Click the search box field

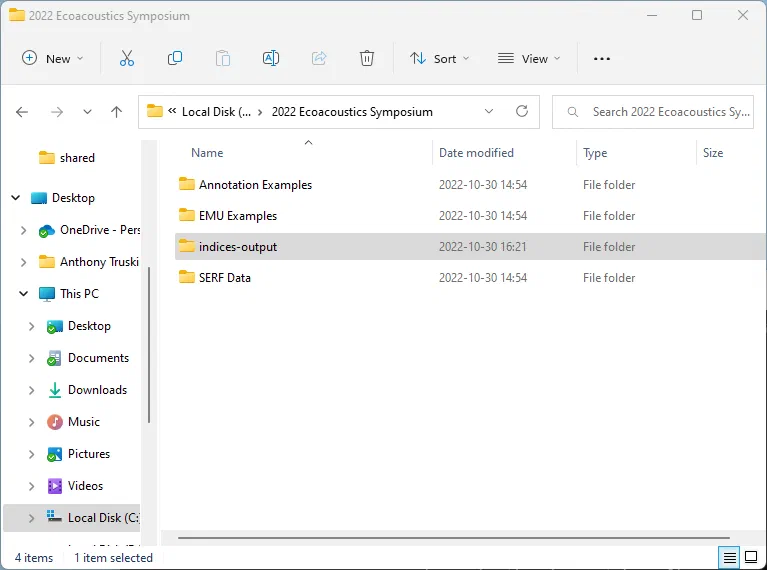coord(653,112)
